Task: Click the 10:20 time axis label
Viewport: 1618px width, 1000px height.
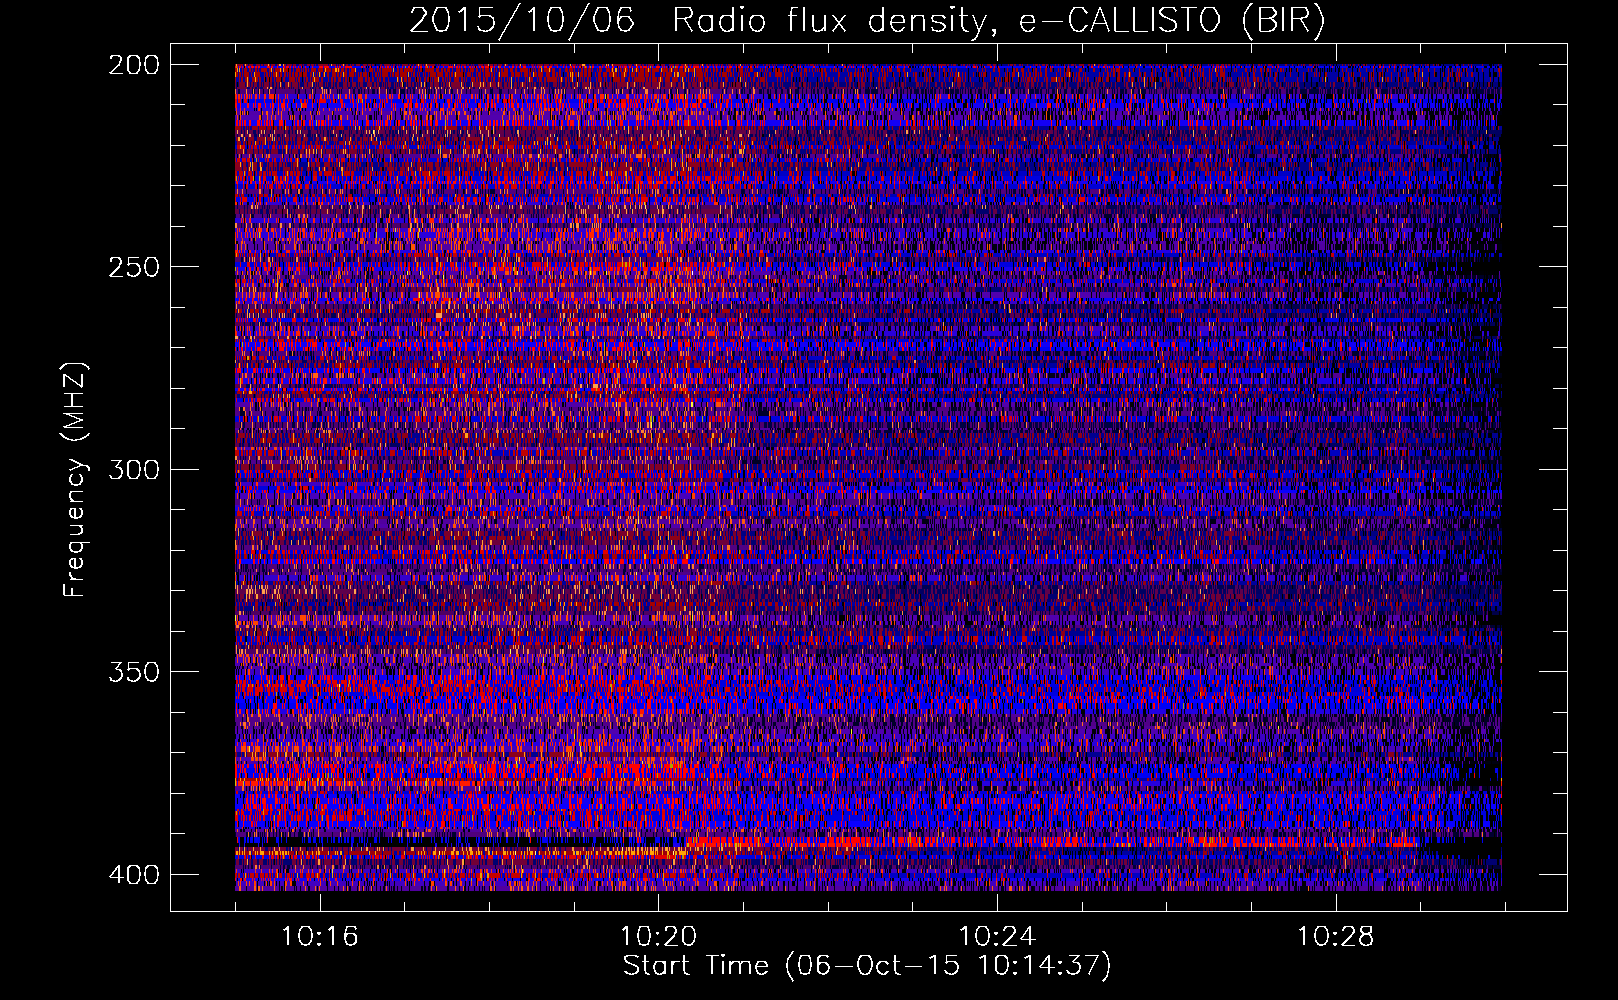Action: point(658,937)
